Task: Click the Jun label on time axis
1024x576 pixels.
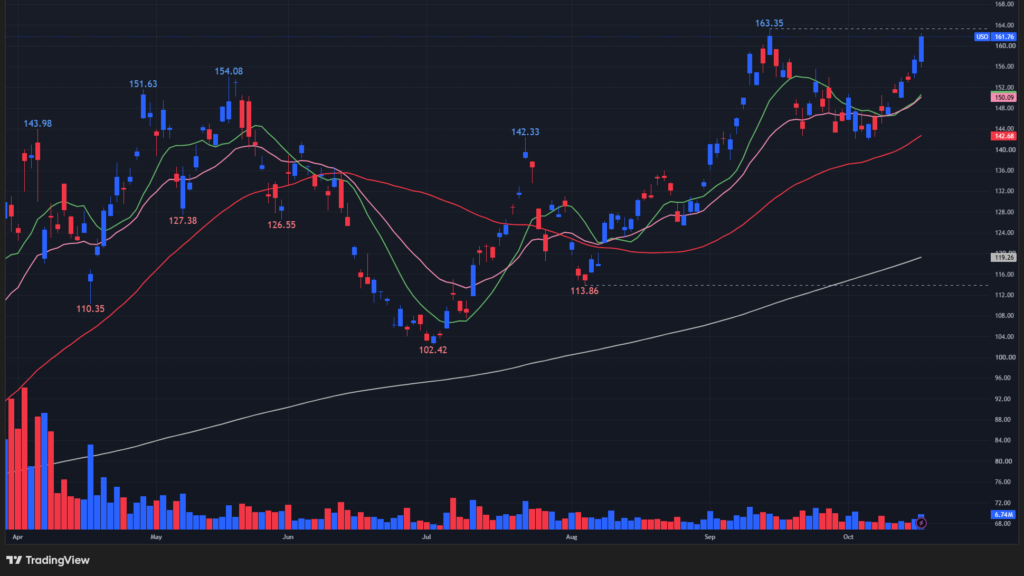Action: click(x=288, y=537)
